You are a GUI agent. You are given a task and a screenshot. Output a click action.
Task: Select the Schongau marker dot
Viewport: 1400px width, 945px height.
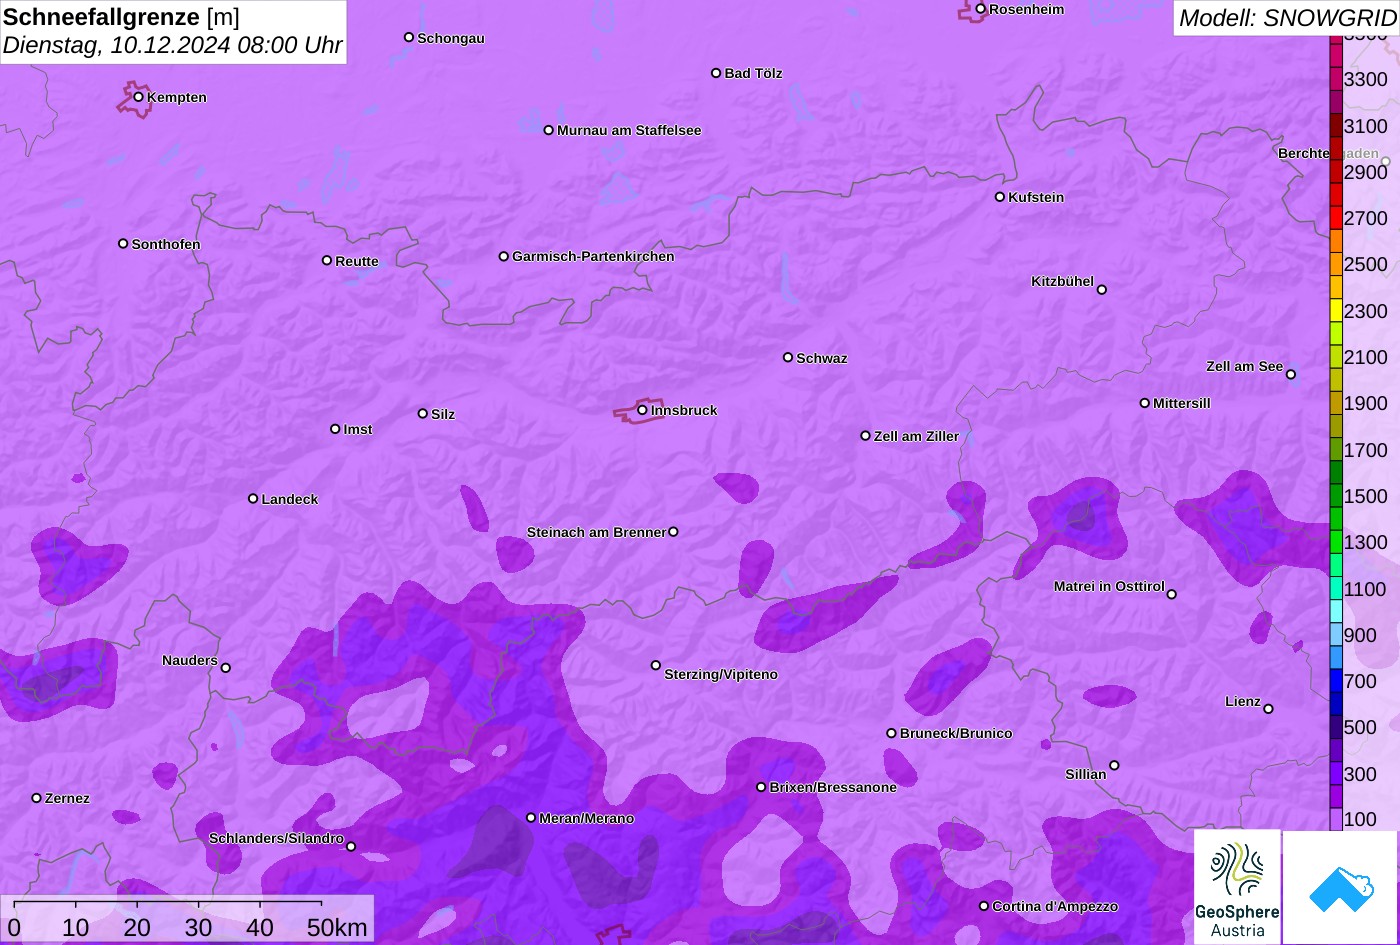(409, 37)
